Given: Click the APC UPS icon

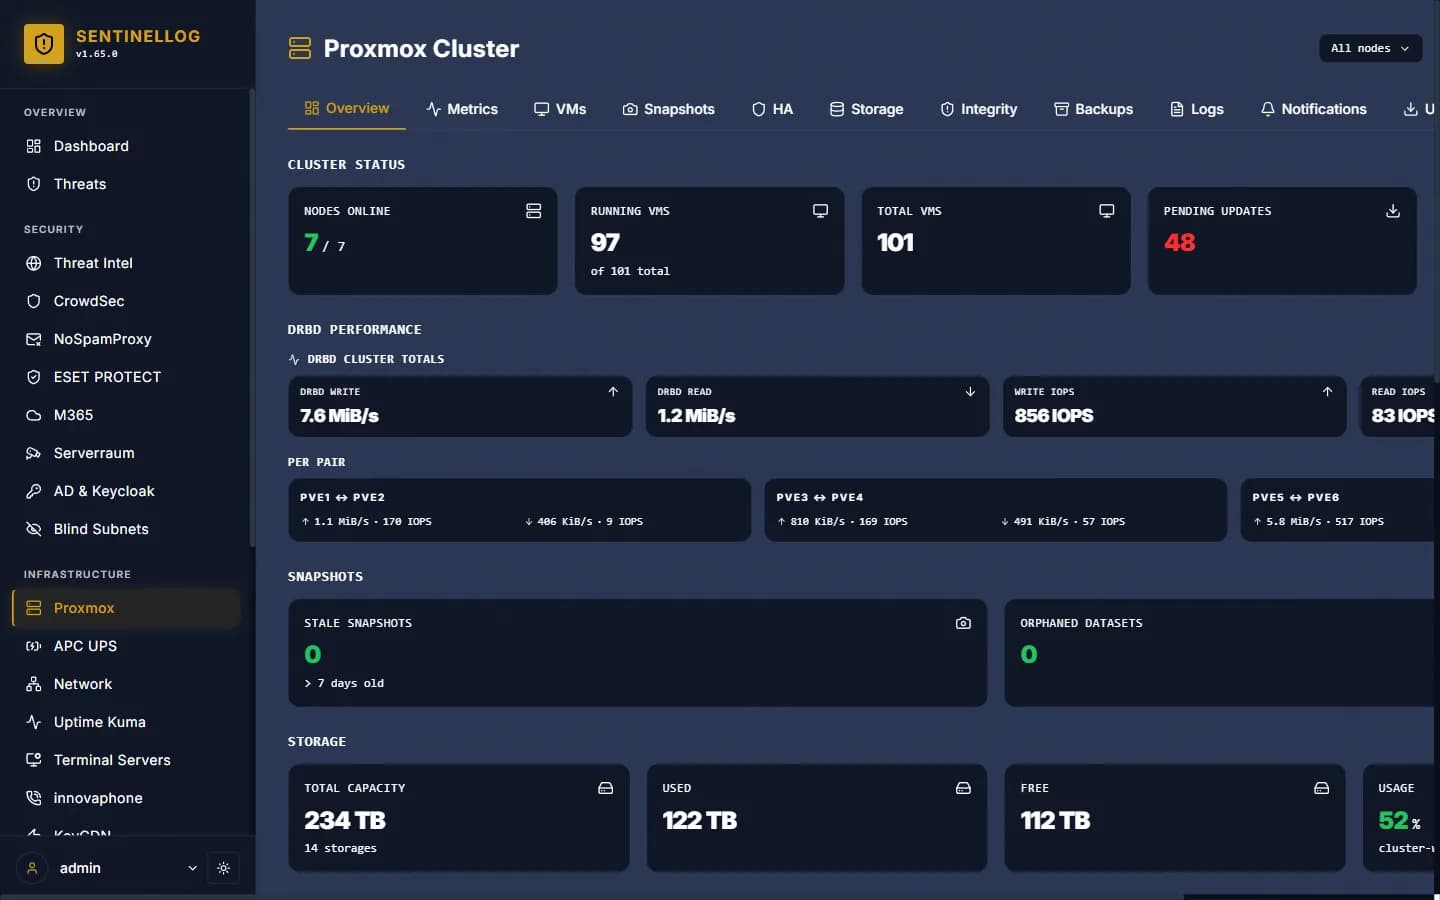Looking at the screenshot, I should pyautogui.click(x=33, y=646).
